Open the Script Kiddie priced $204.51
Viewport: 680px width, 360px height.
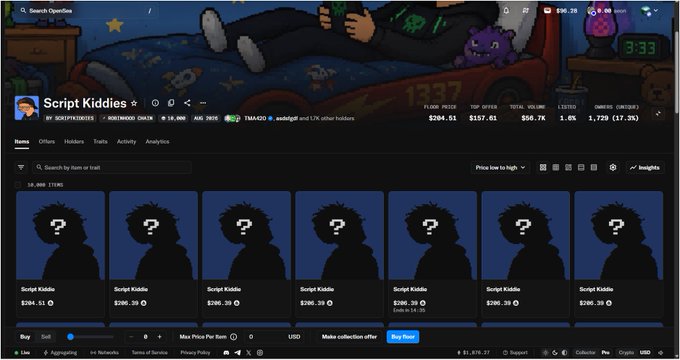pyautogui.click(x=61, y=254)
